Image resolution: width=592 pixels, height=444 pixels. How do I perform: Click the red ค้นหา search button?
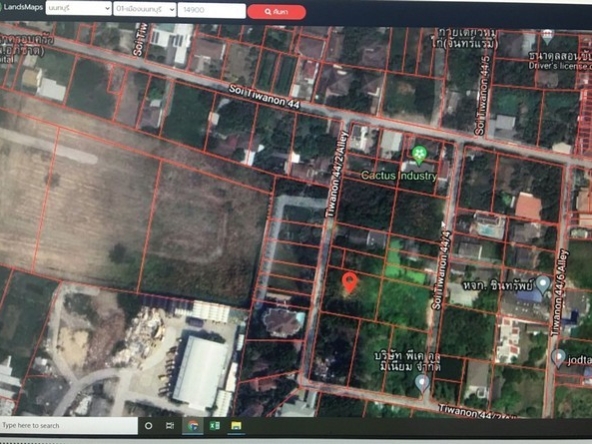coord(276,12)
